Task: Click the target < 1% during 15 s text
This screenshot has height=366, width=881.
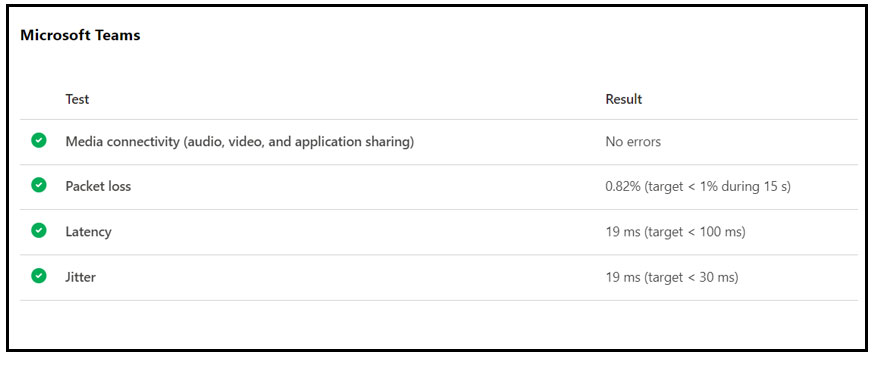Action: [x=717, y=187]
